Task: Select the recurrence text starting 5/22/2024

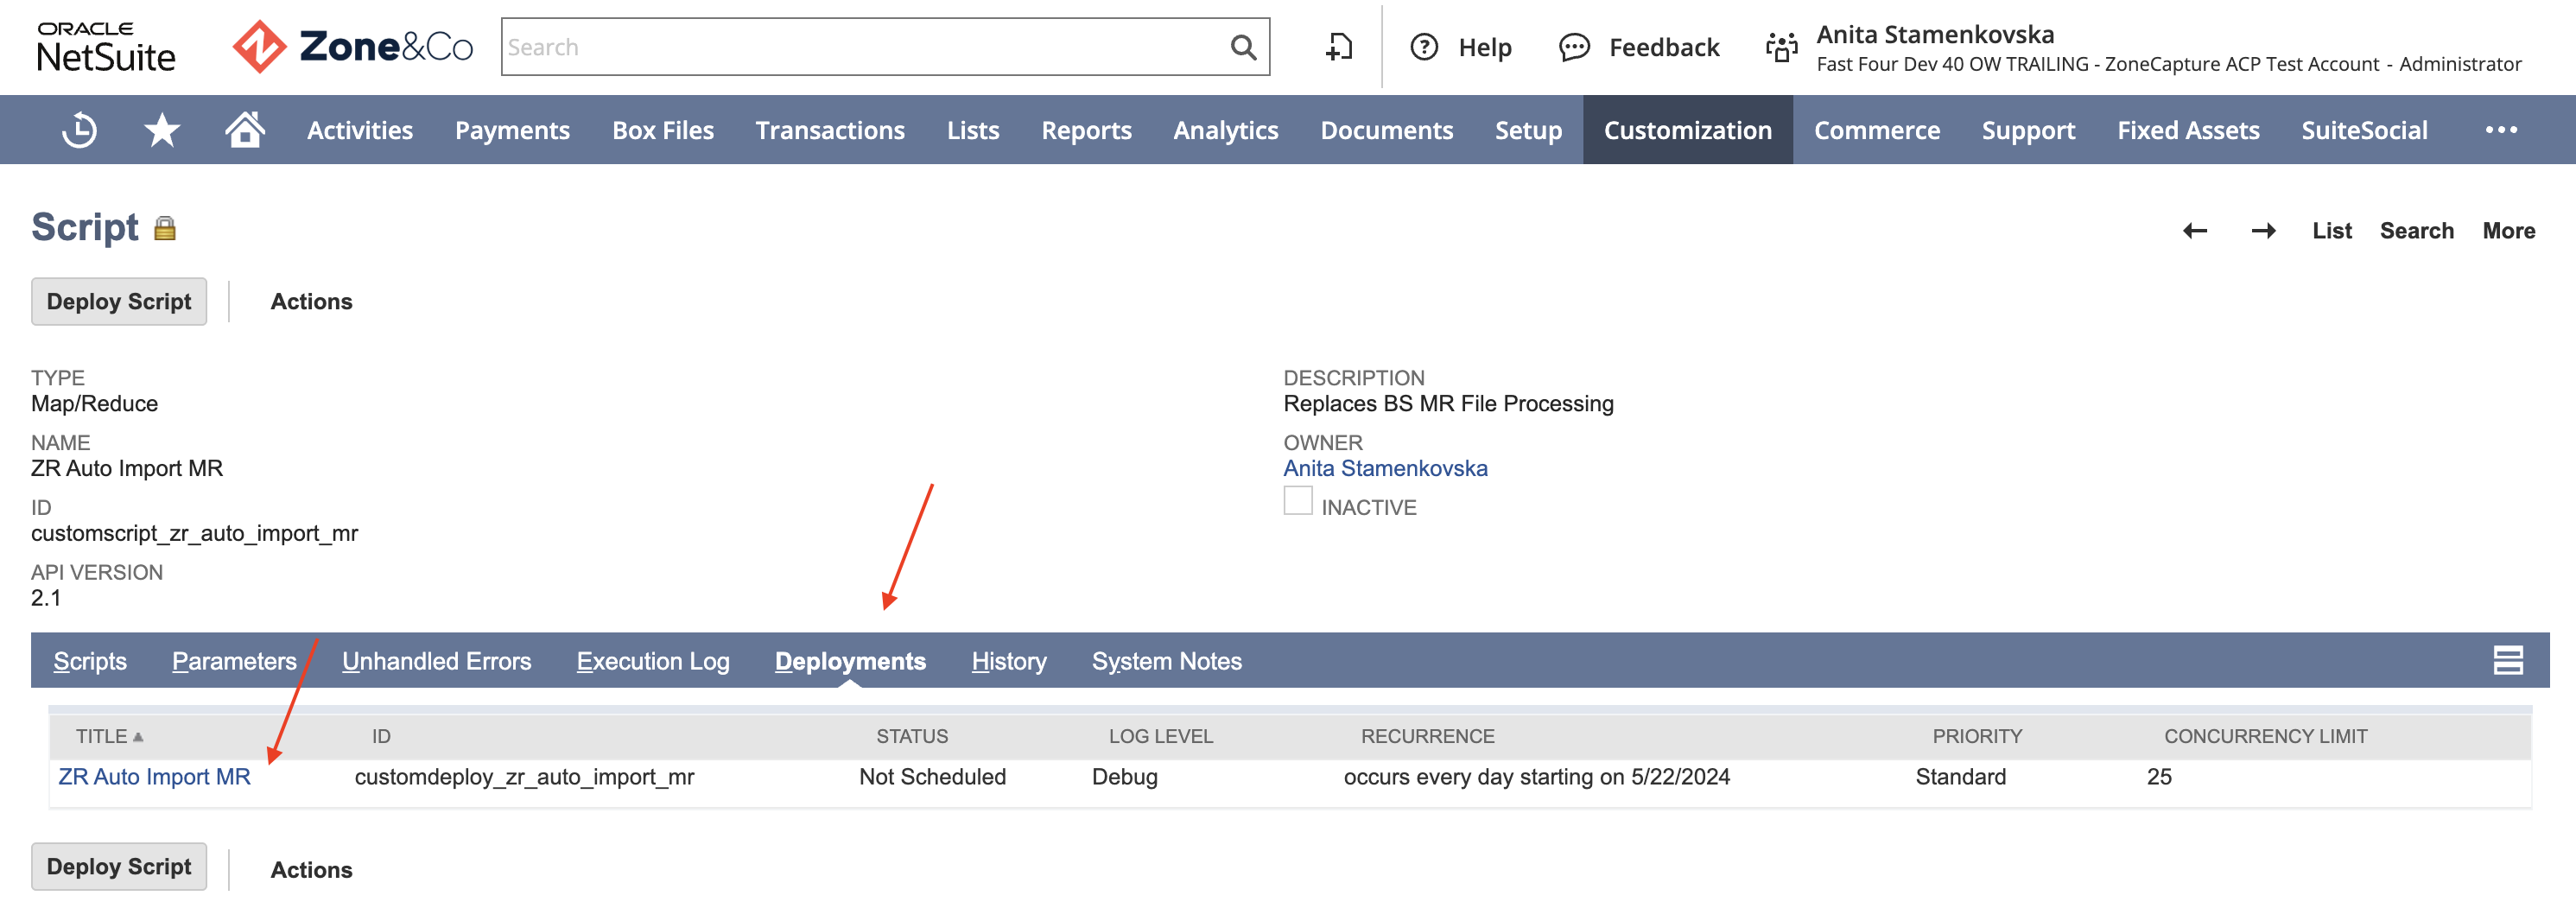Action: [x=1536, y=777]
